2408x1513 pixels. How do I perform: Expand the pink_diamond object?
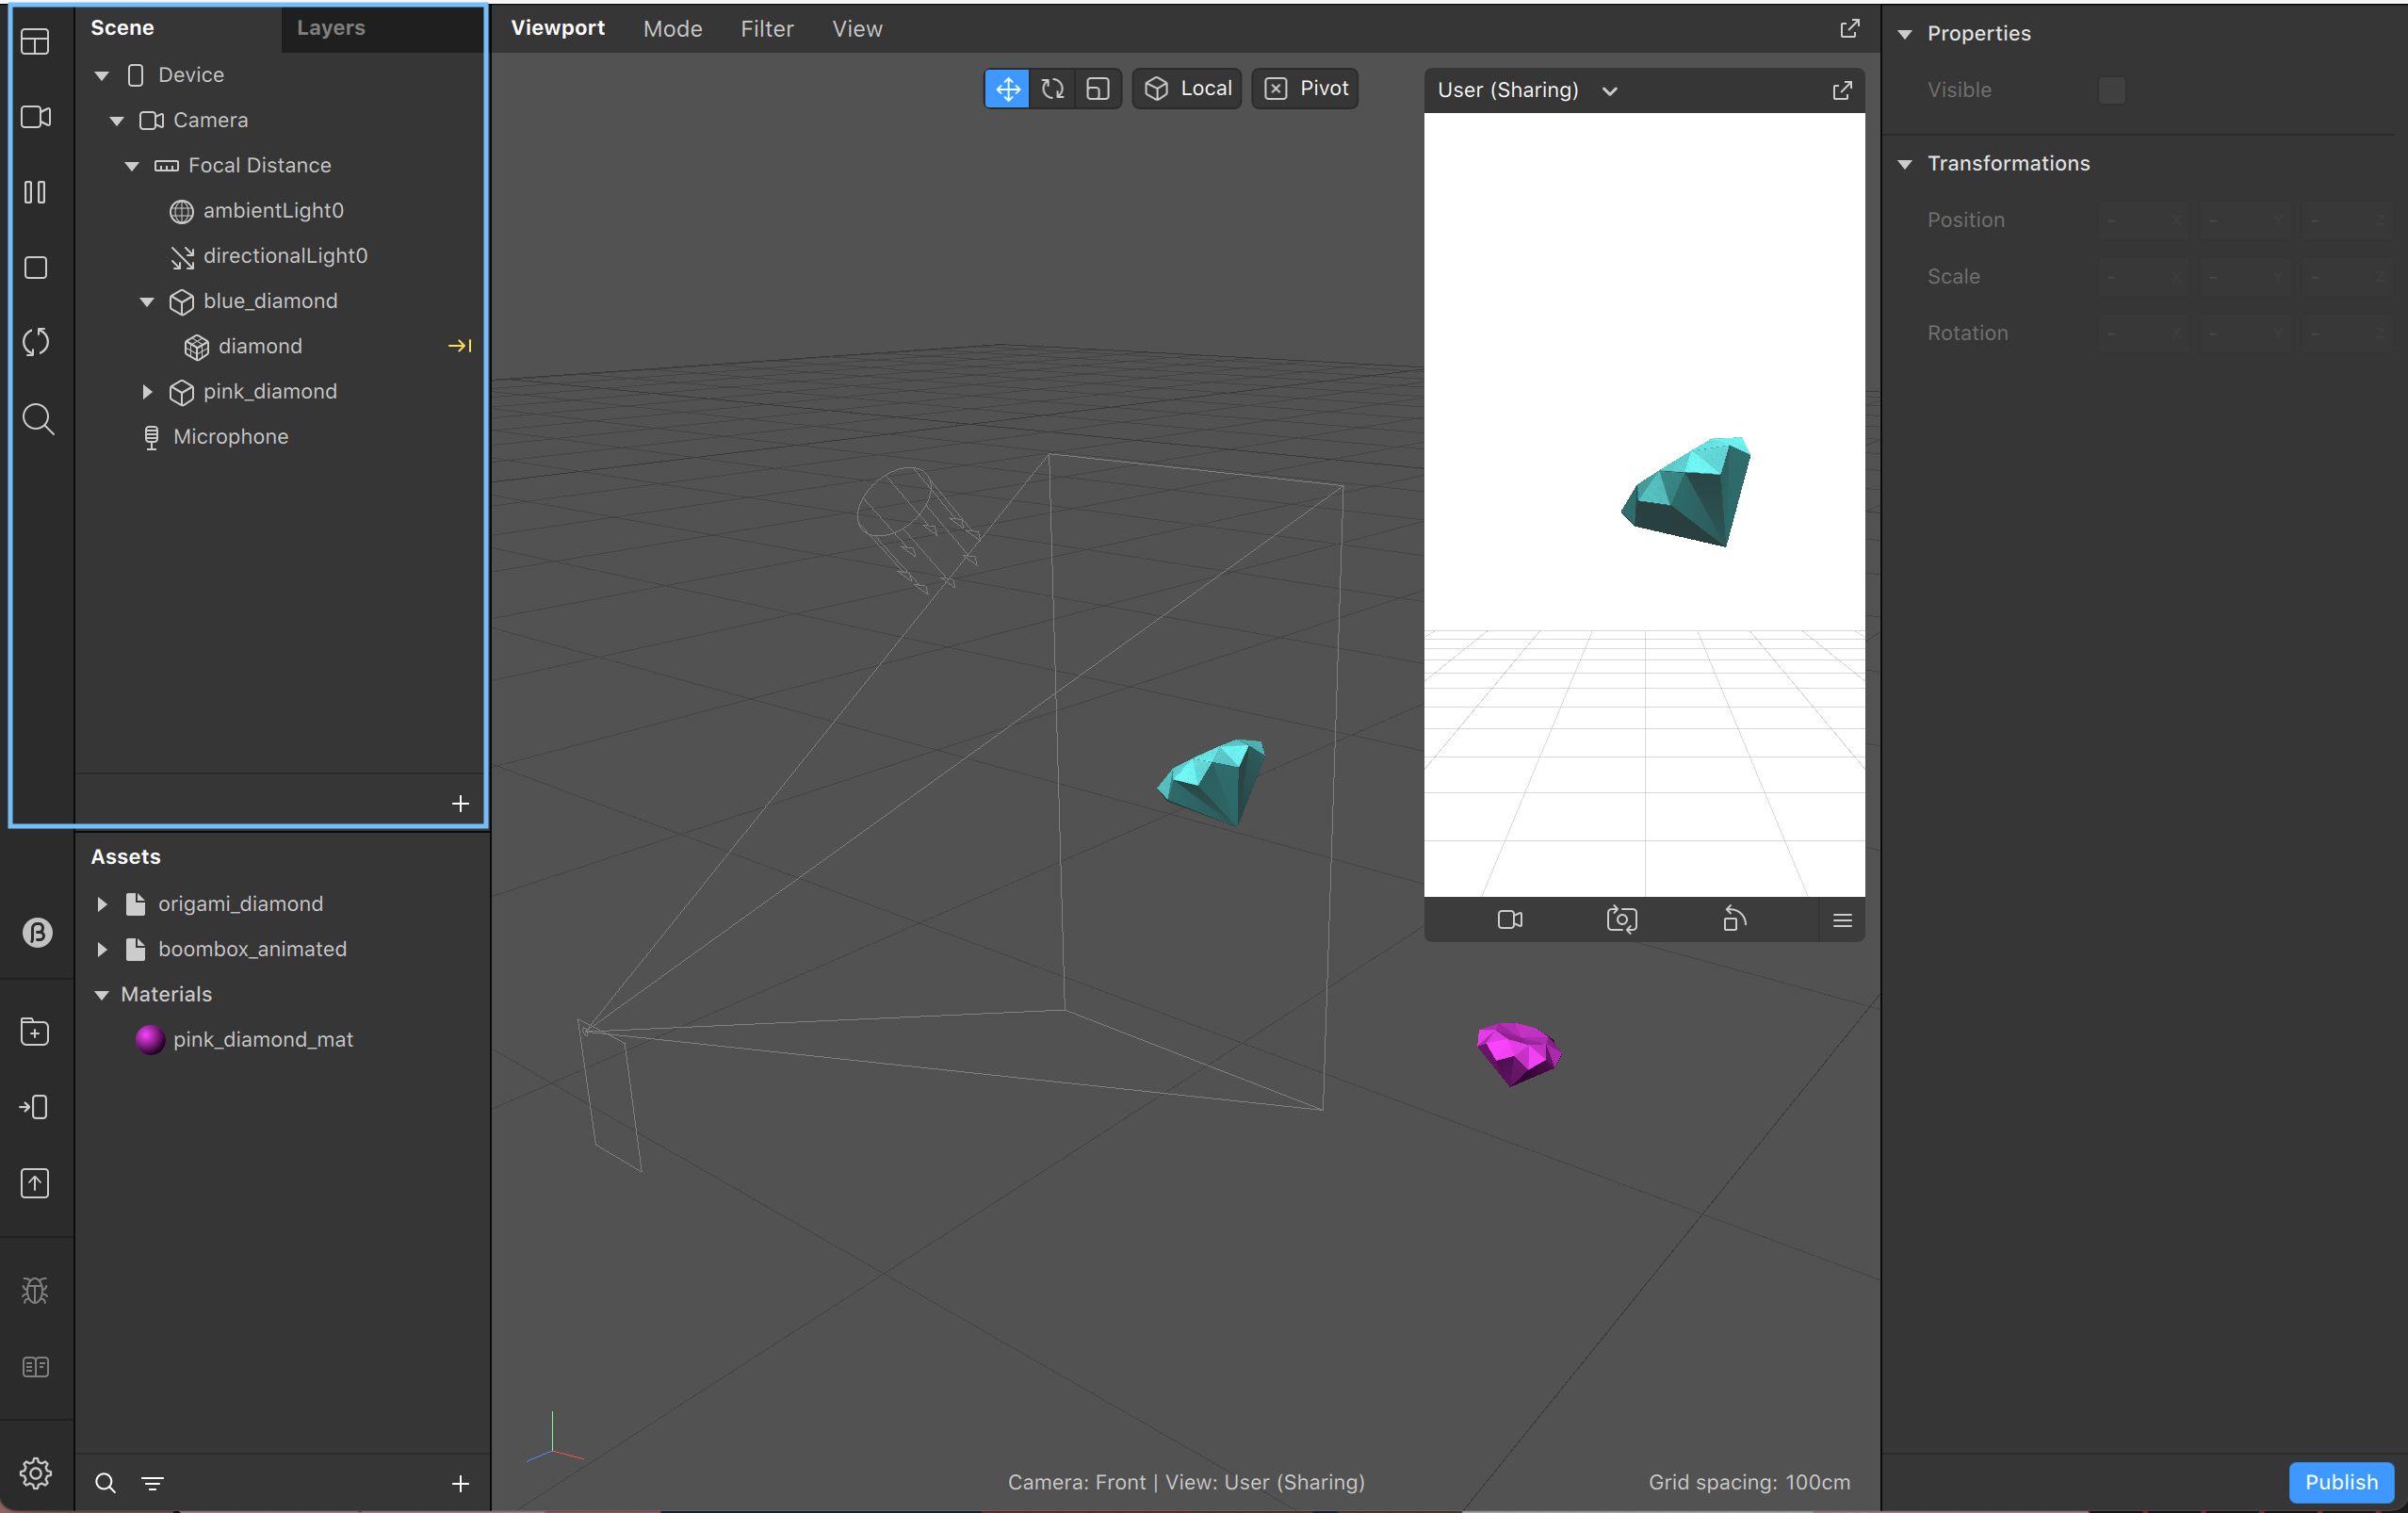[147, 391]
